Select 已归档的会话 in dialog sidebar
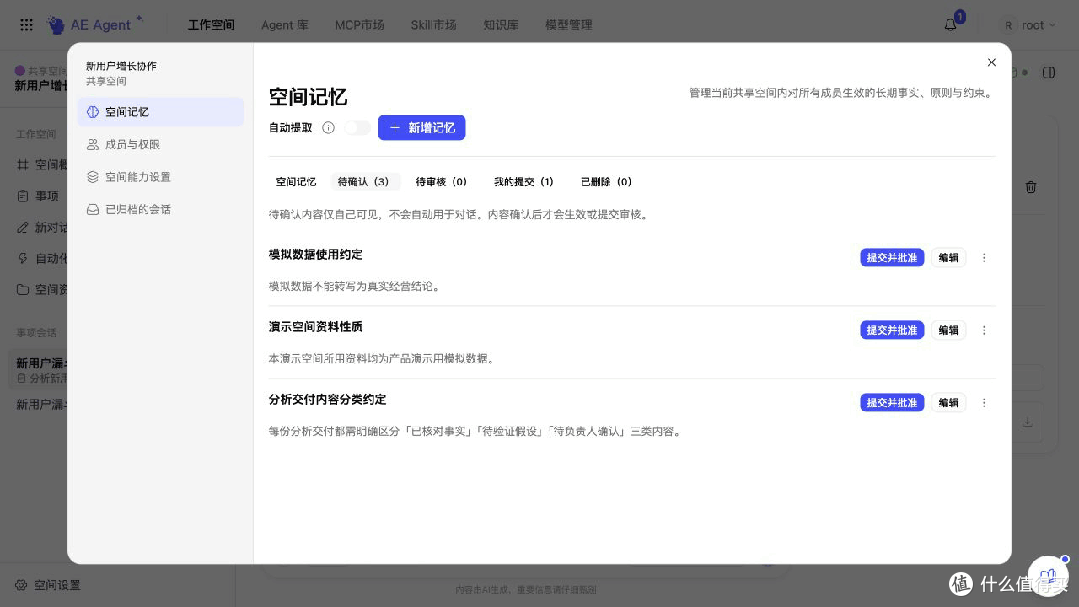Viewport: 1079px width, 607px height. coord(160,209)
